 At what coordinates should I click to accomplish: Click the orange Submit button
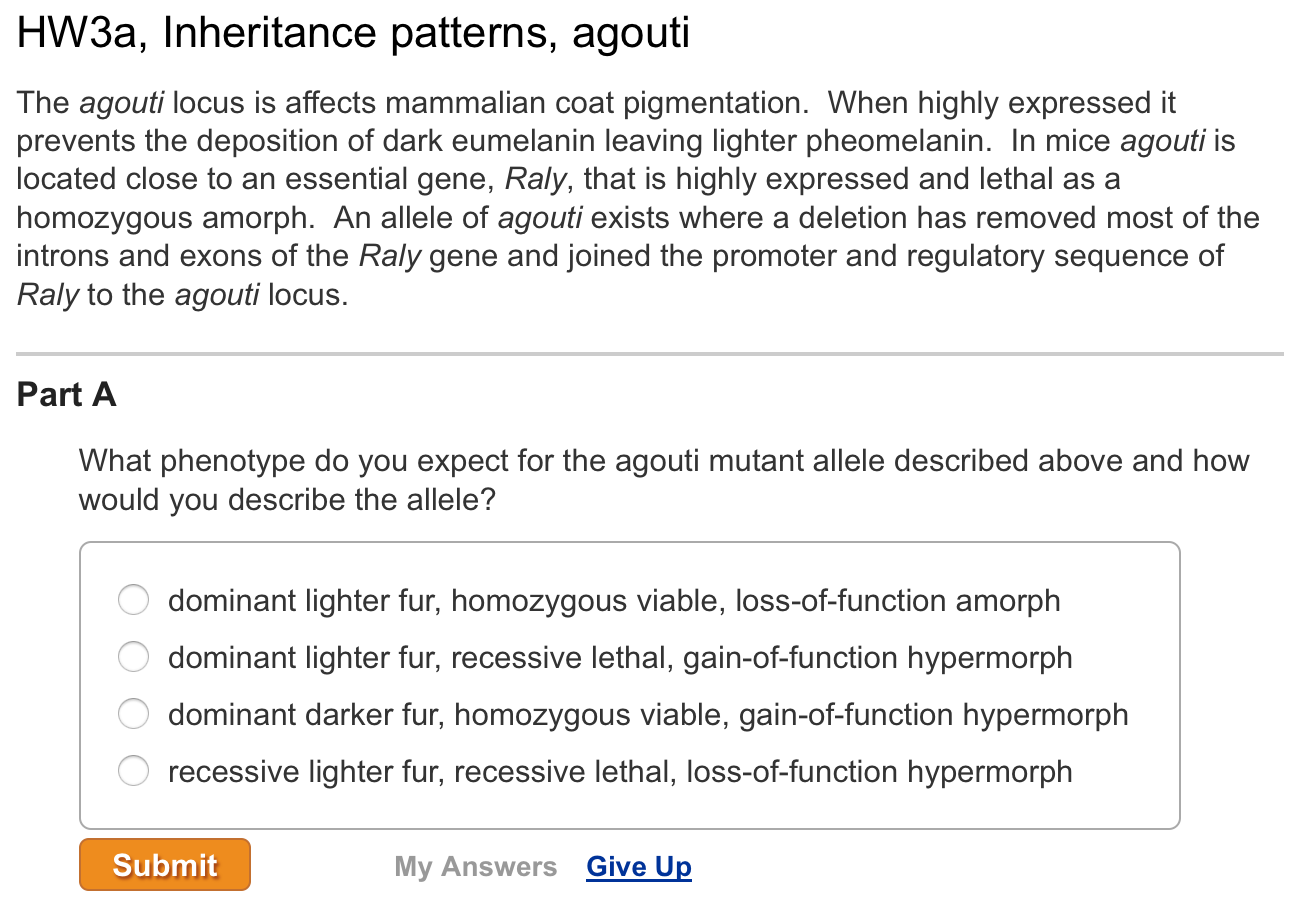point(164,864)
